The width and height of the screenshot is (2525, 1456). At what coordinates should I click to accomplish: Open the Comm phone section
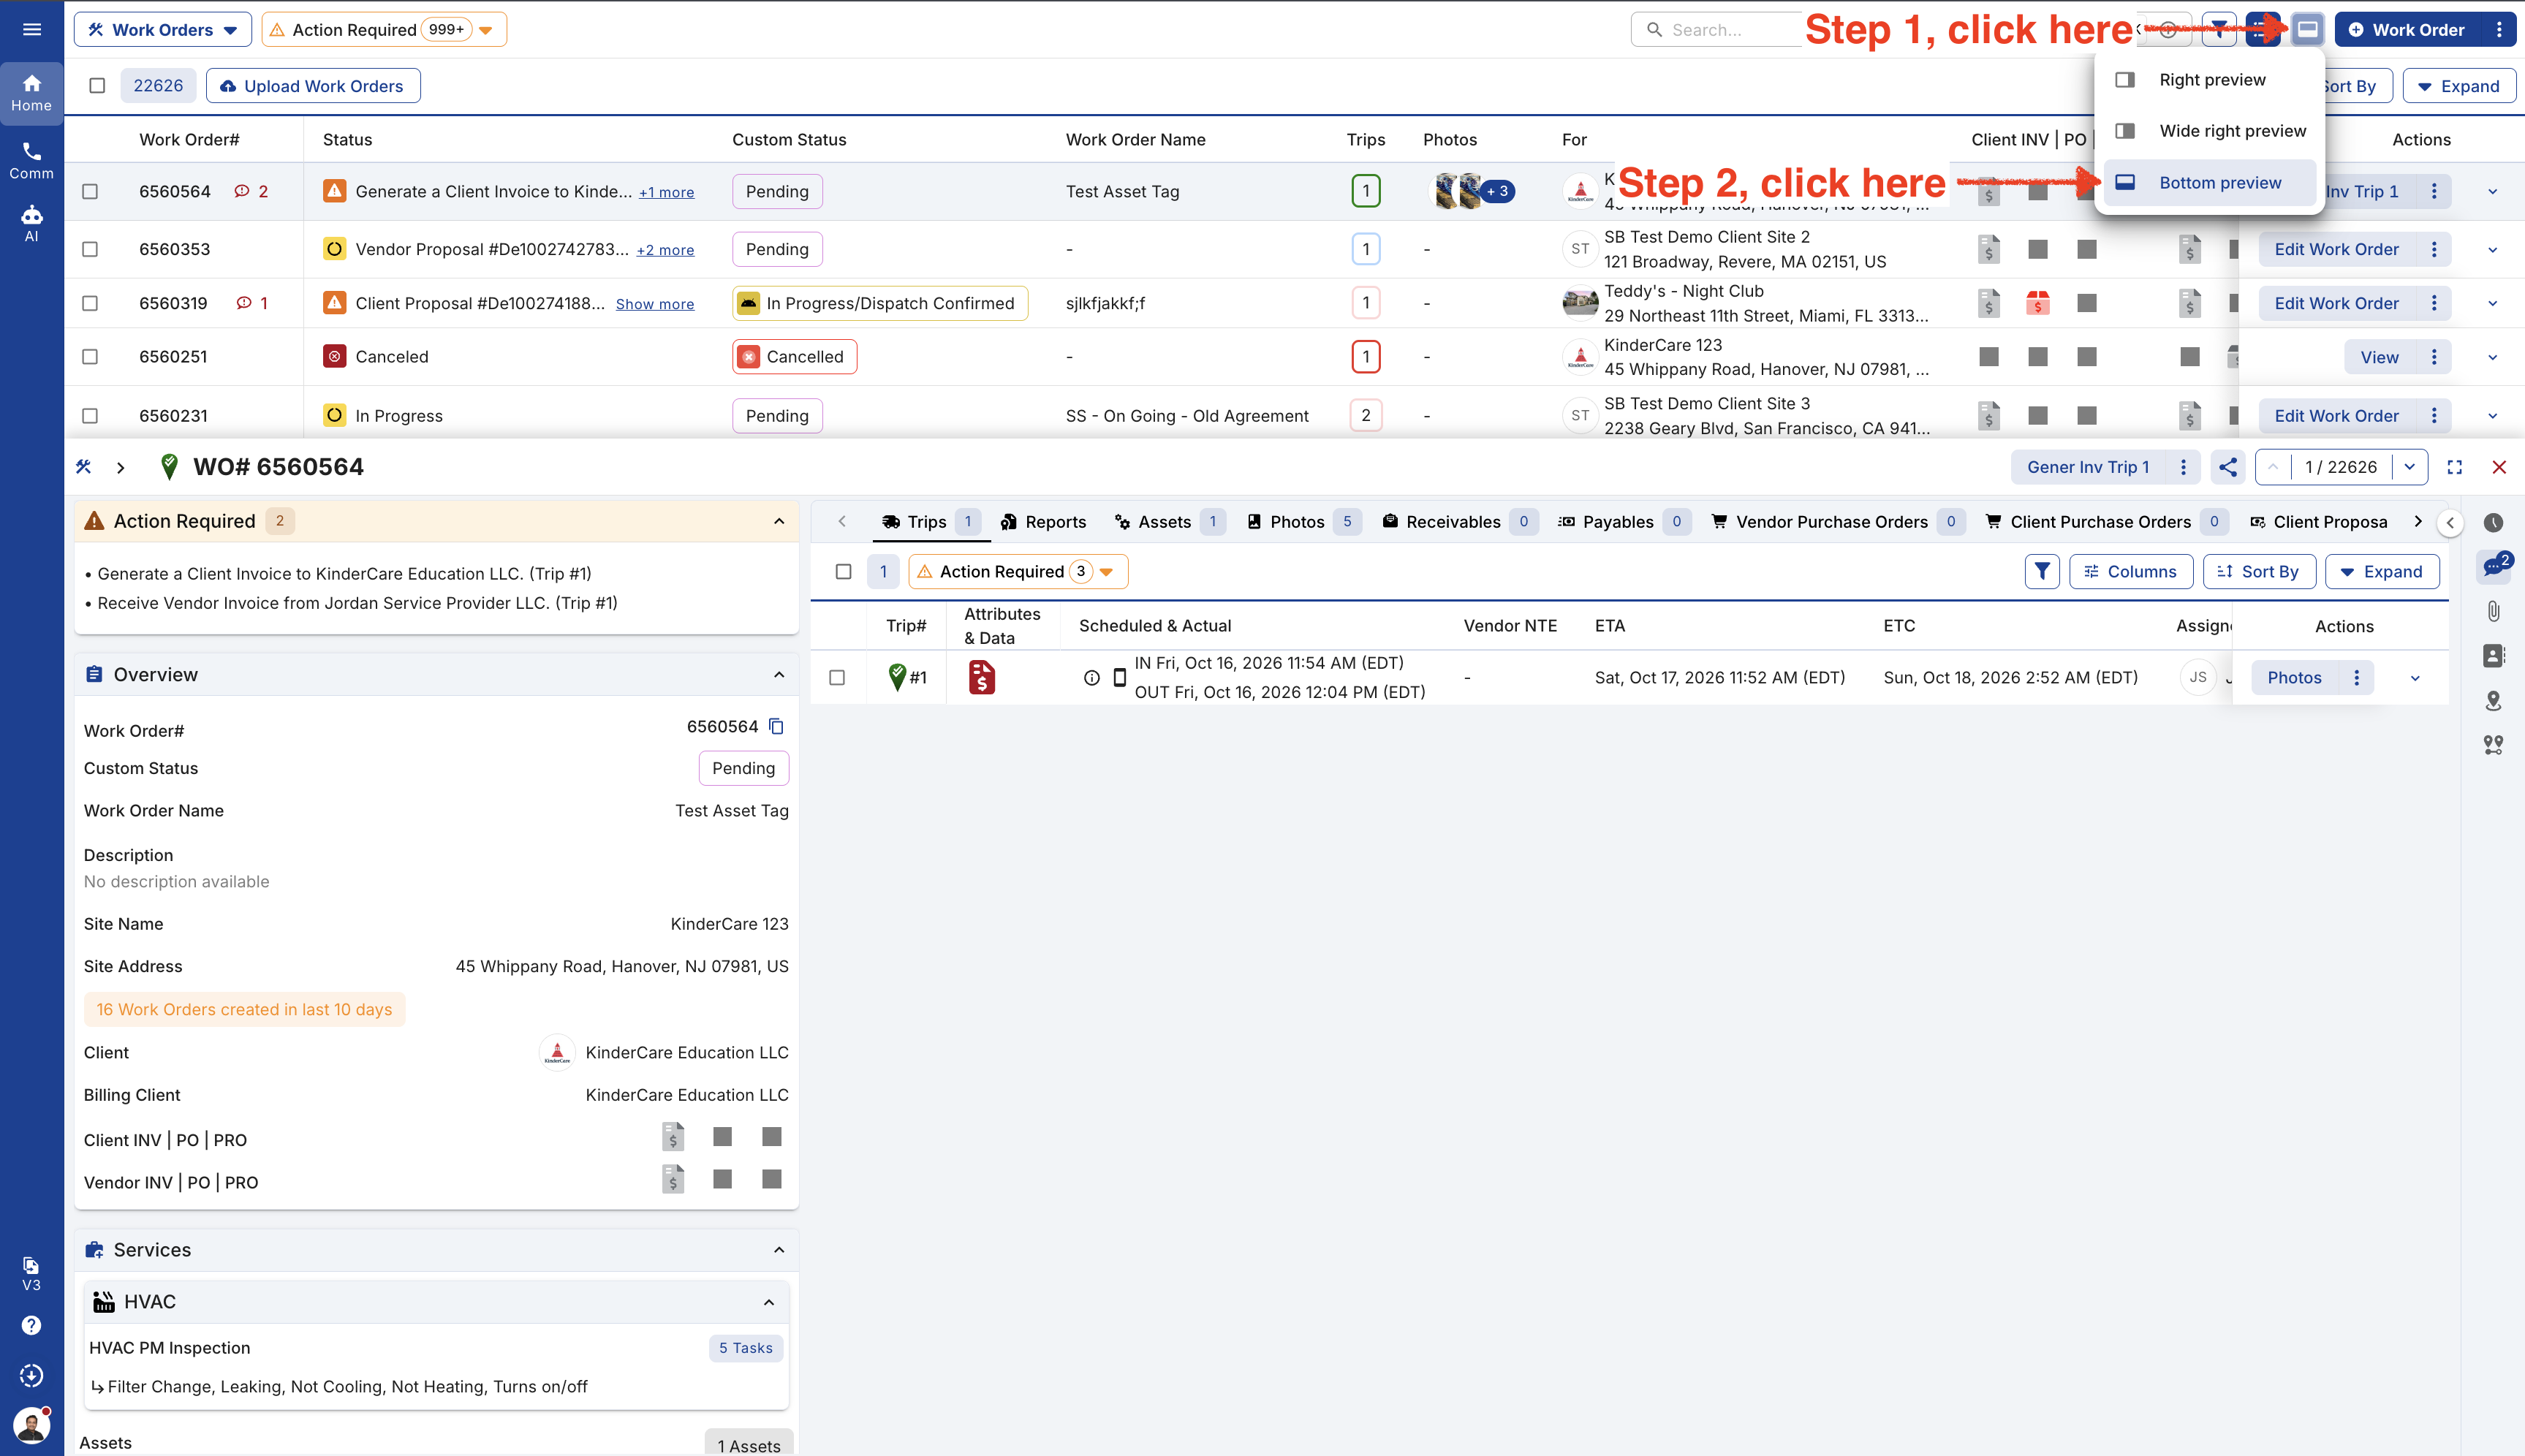tap(32, 161)
